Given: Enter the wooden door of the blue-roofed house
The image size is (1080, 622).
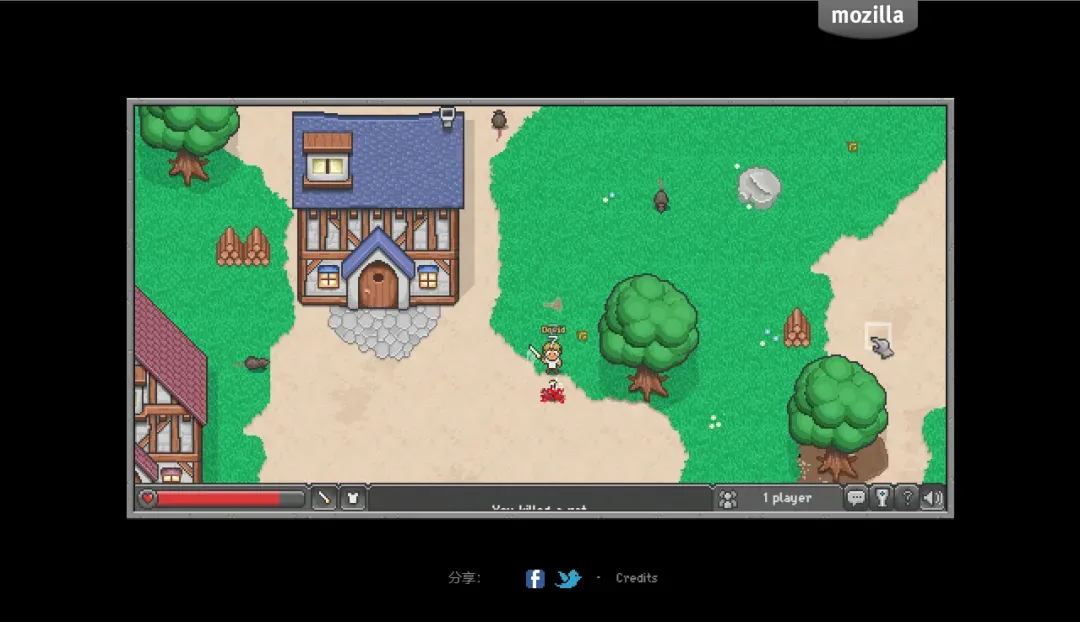Looking at the screenshot, I should coord(378,287).
